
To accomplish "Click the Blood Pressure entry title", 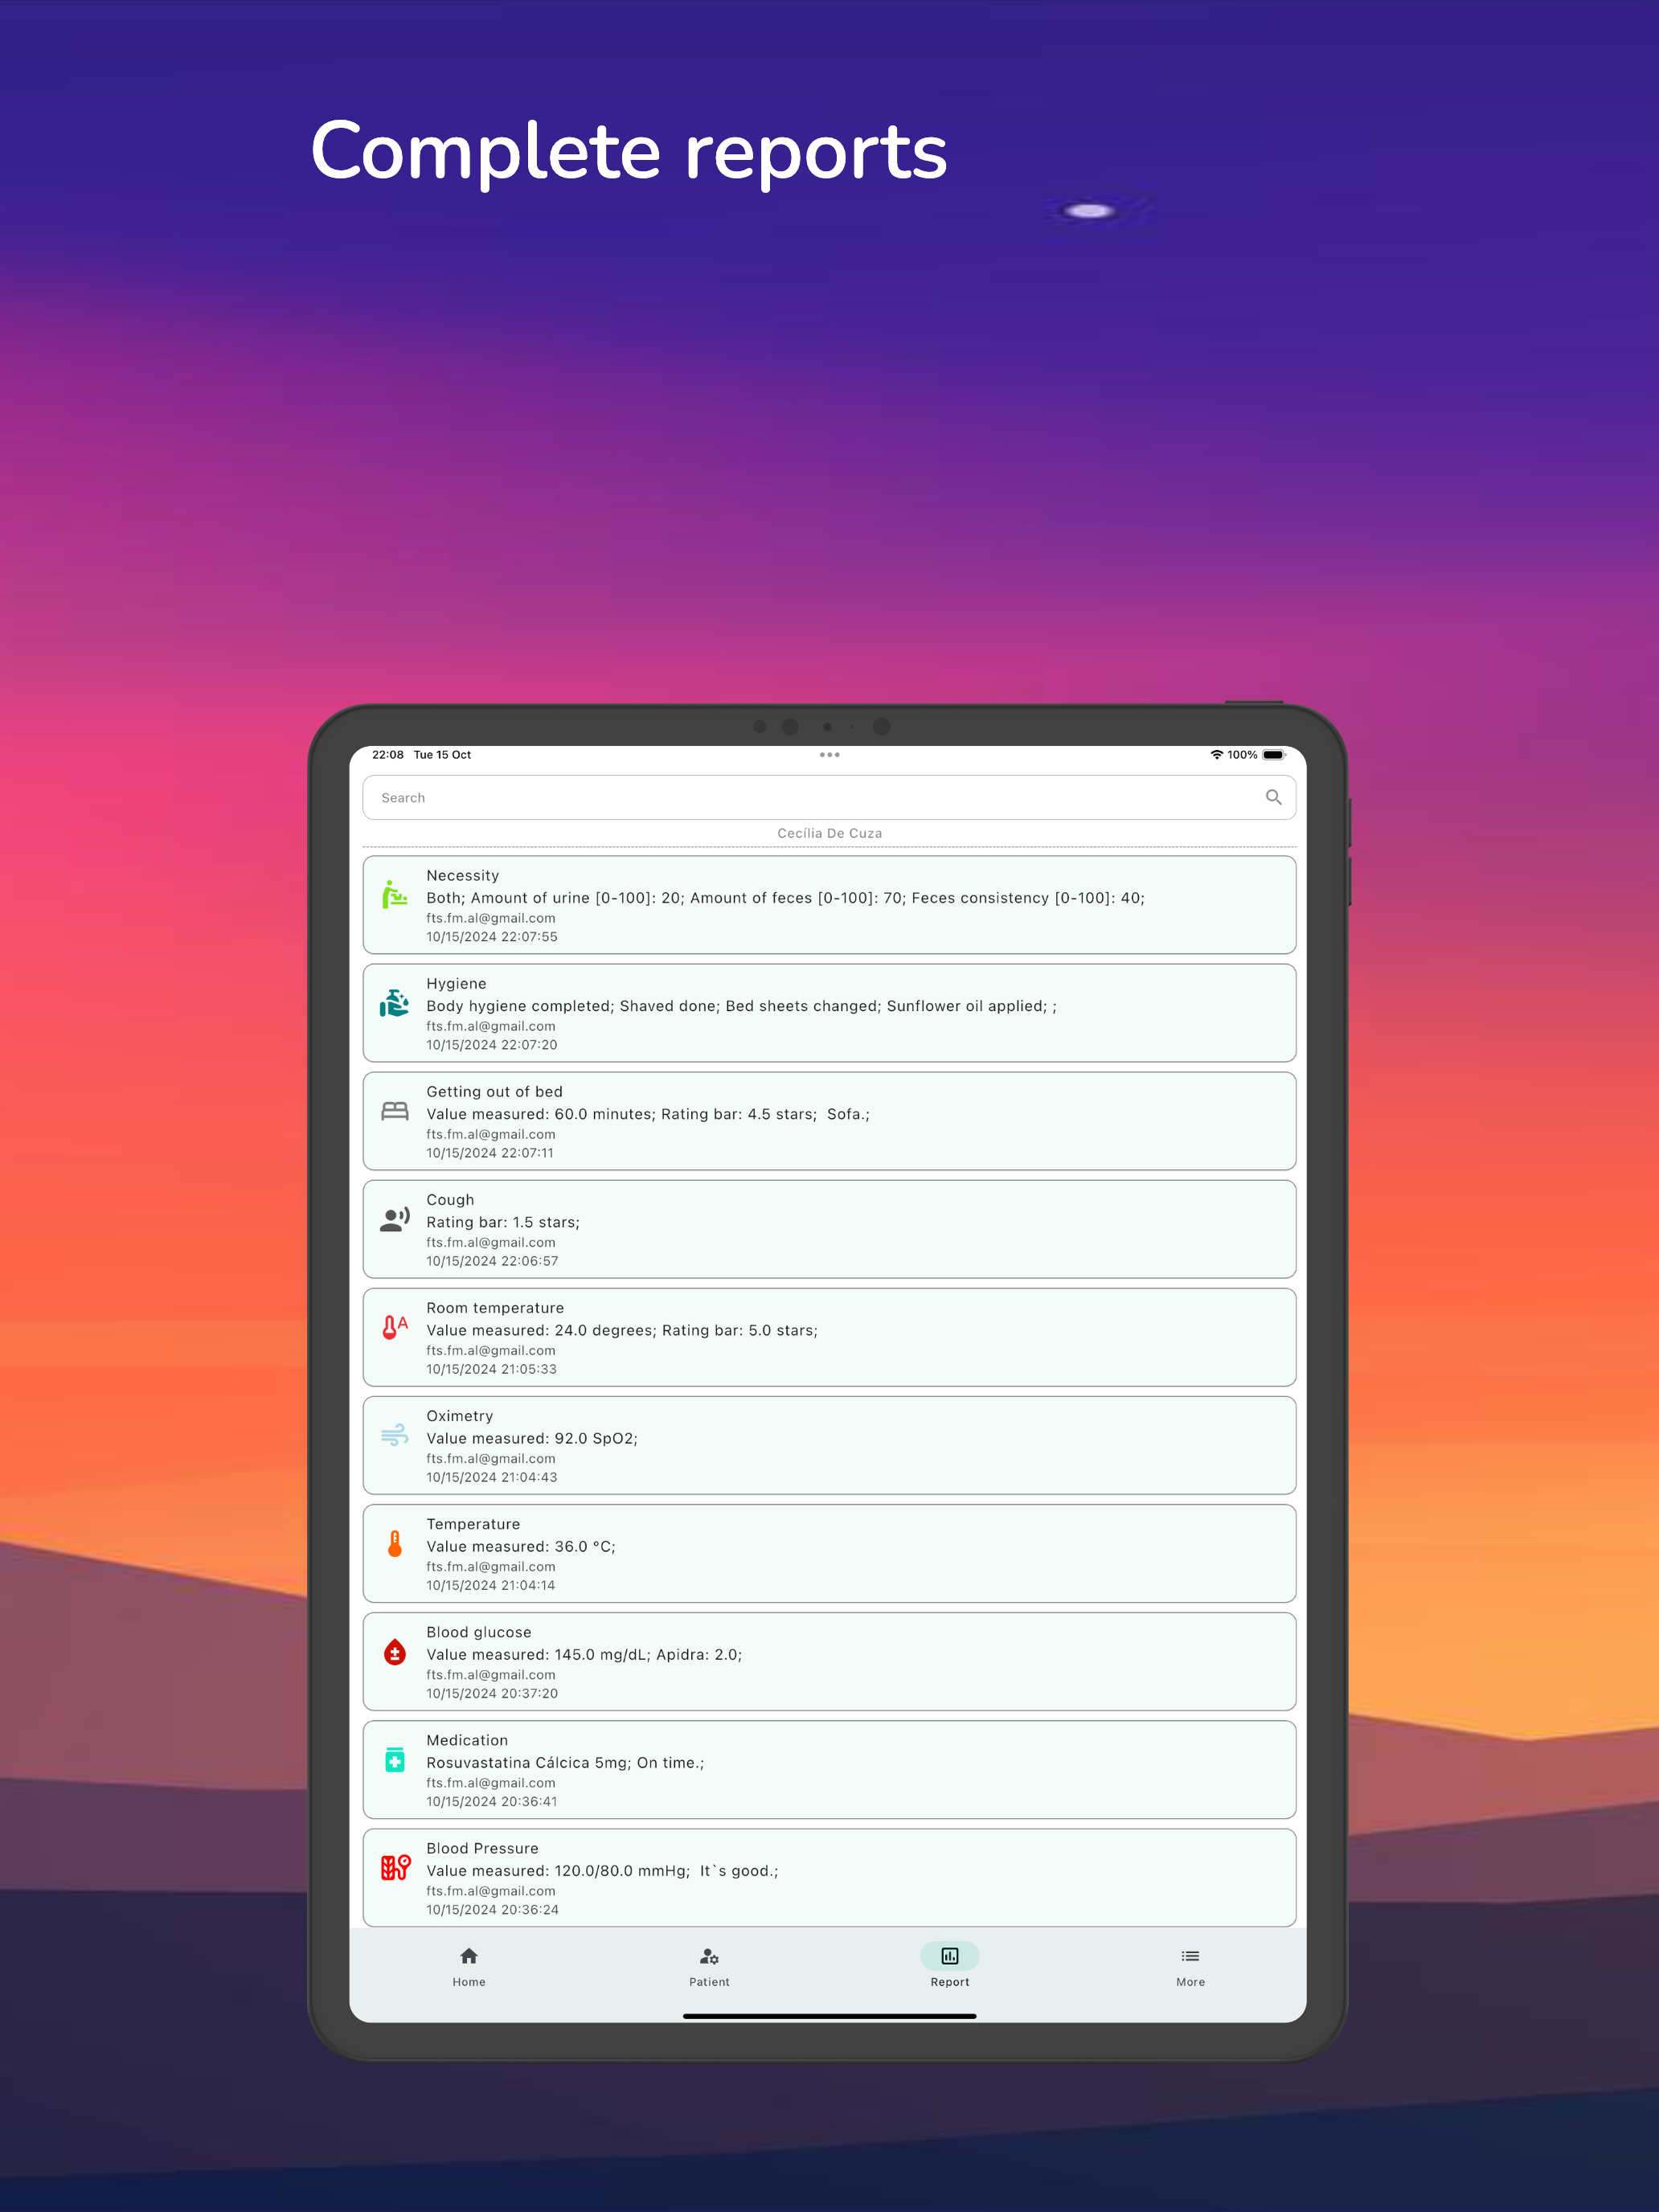I will click(x=482, y=1848).
